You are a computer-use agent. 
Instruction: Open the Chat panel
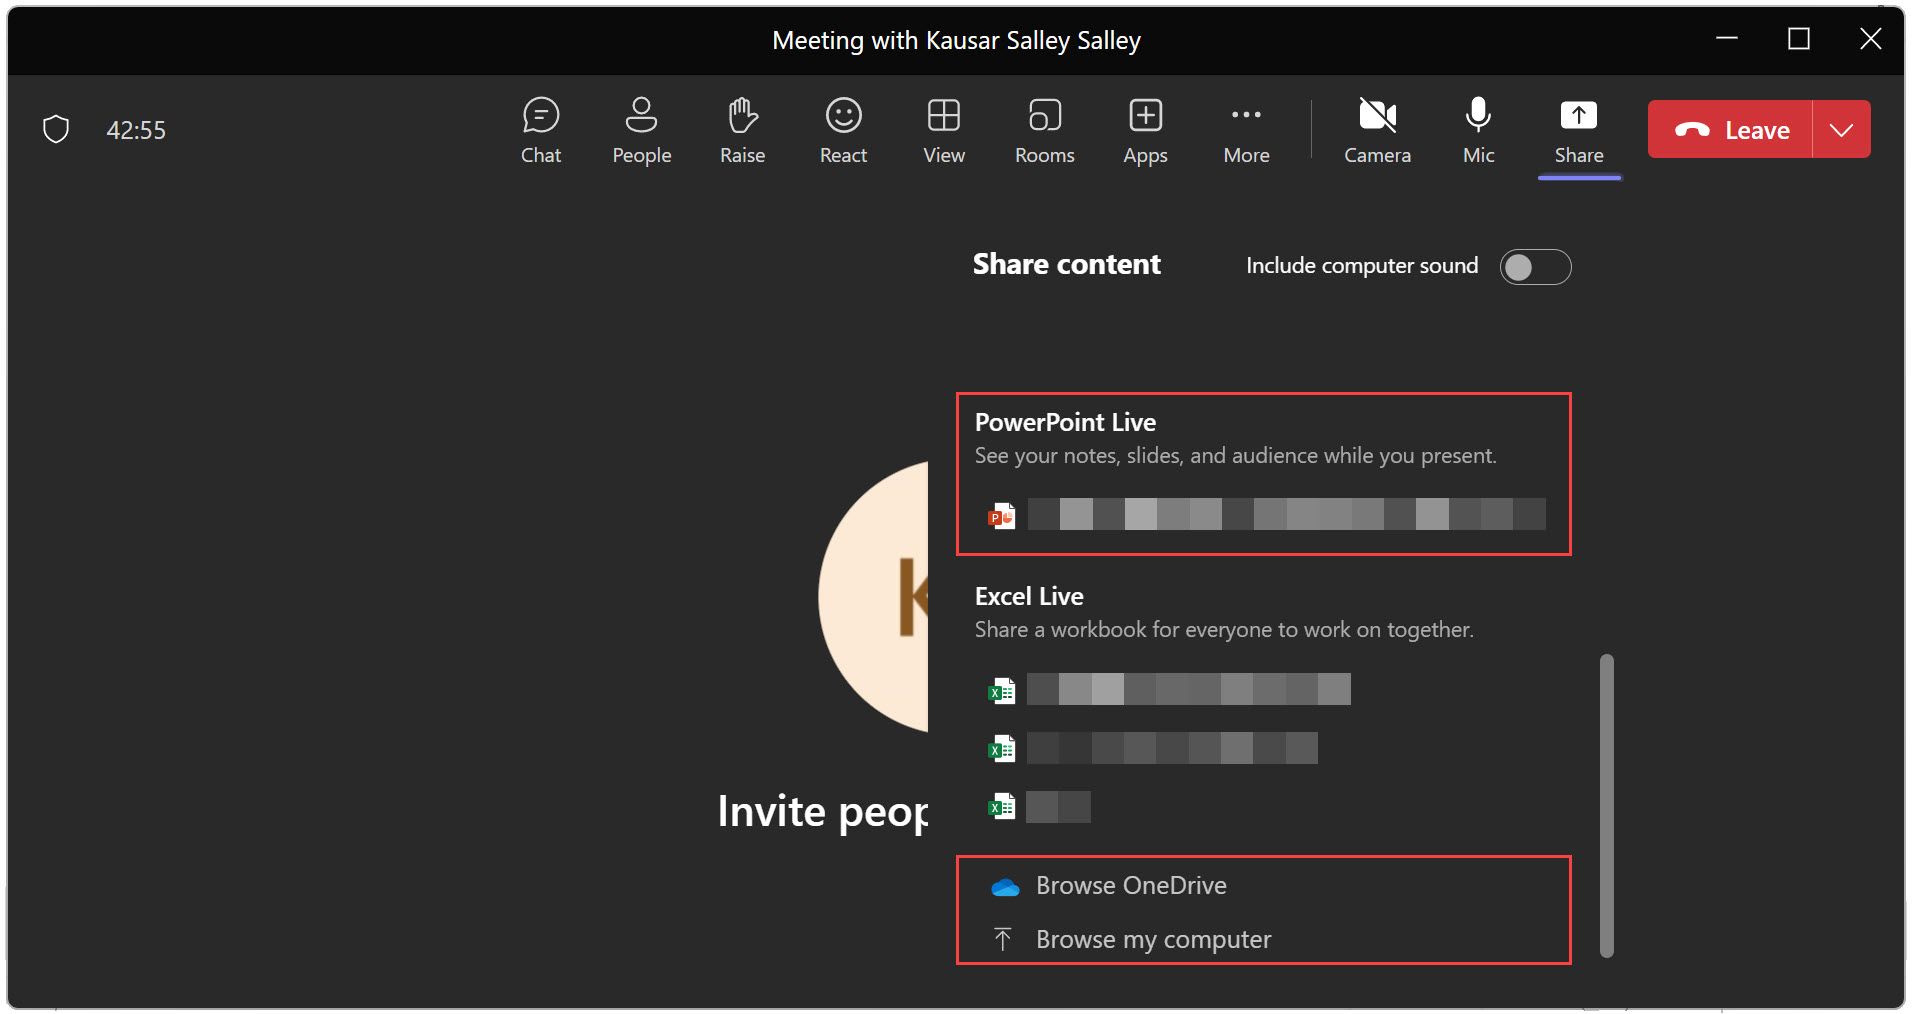click(541, 129)
